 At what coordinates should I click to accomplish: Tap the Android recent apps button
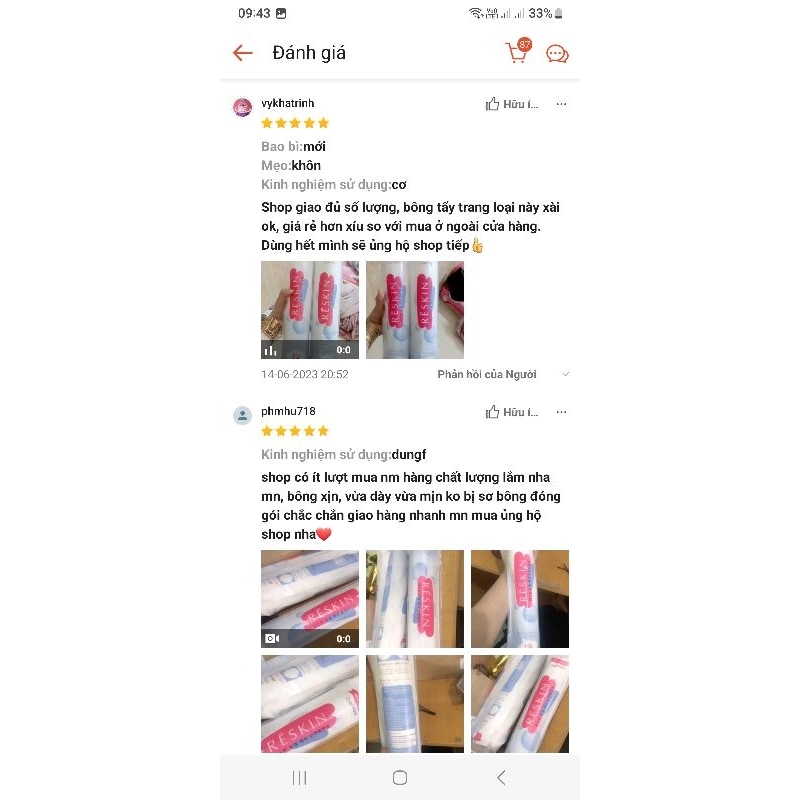[x=299, y=778]
